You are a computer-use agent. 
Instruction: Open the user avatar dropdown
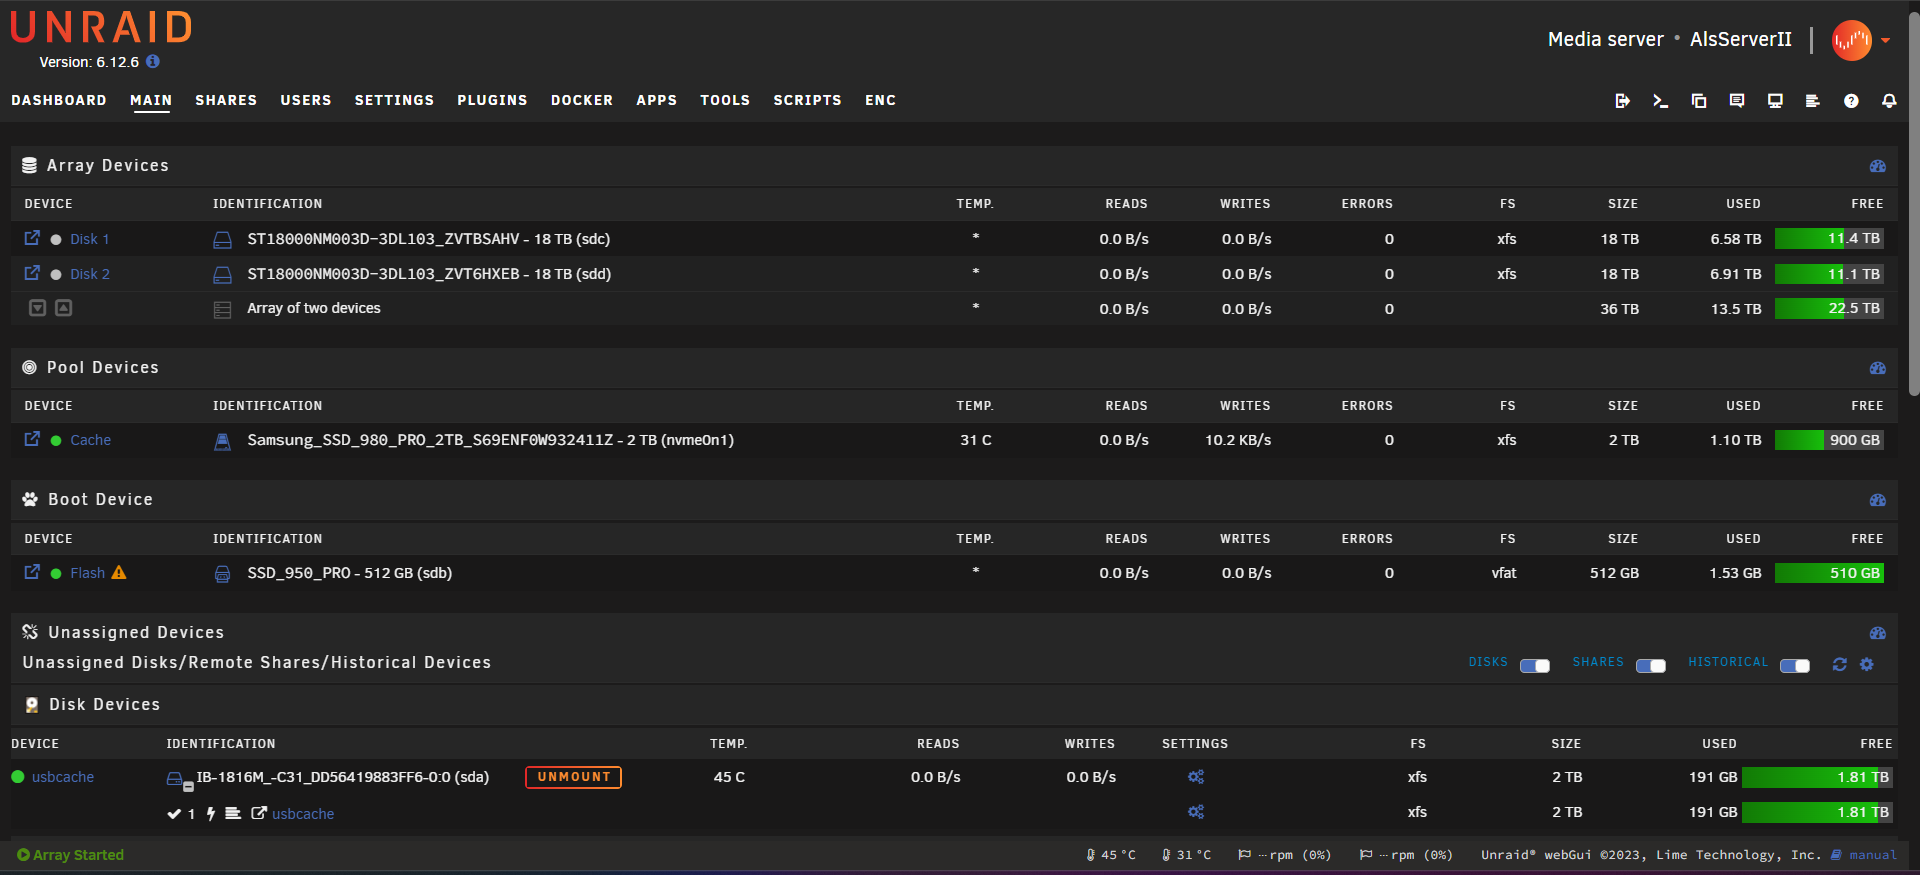1860,41
